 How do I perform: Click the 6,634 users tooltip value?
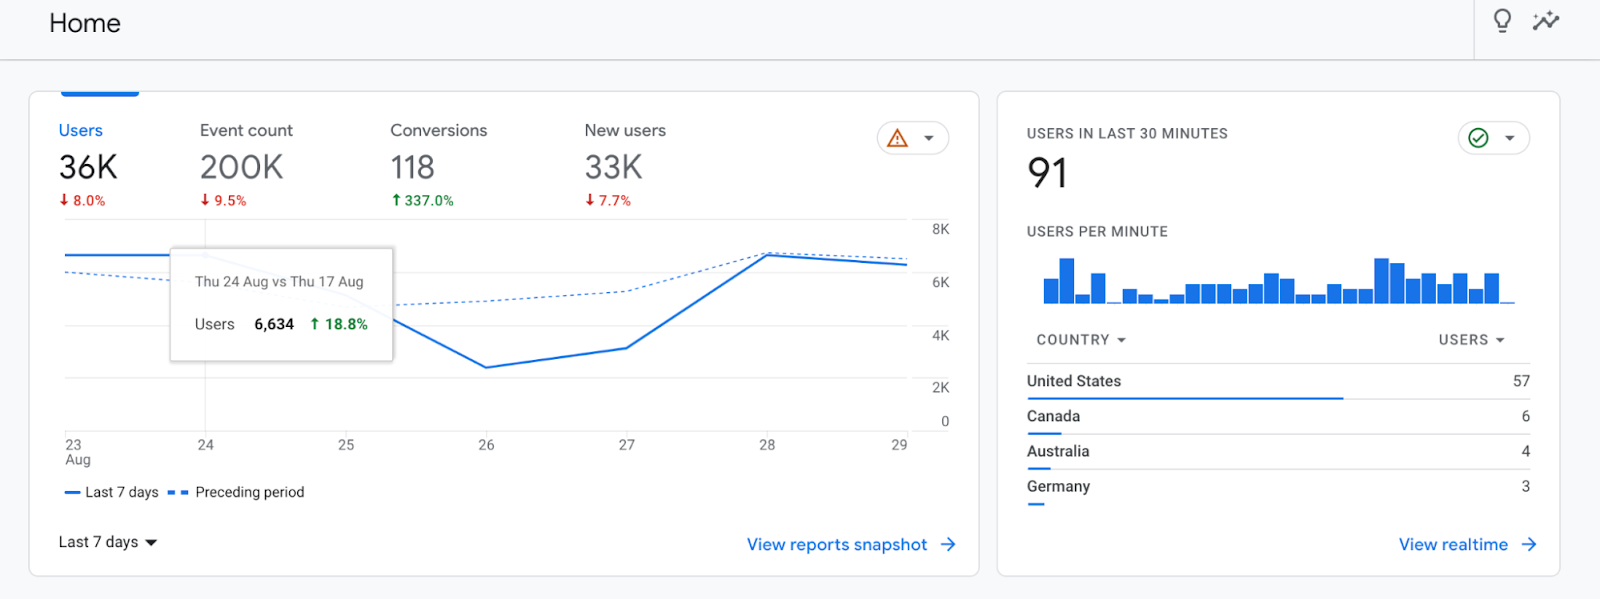[x=274, y=324]
